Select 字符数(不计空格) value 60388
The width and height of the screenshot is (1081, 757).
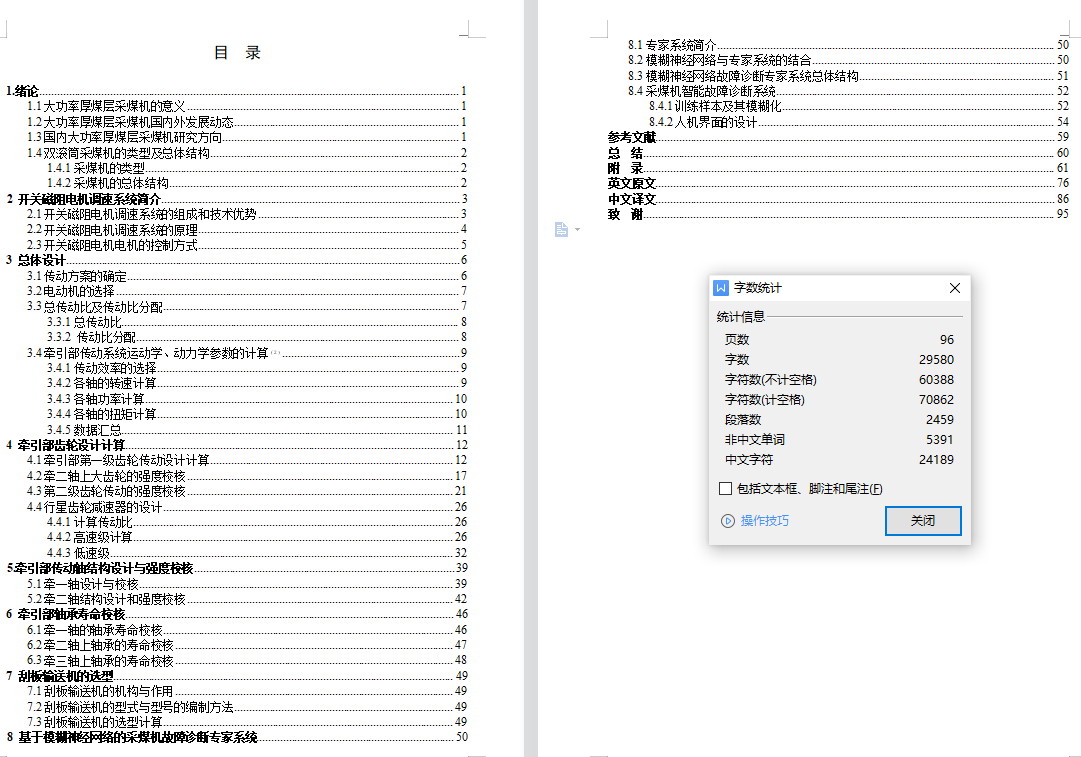pos(936,380)
